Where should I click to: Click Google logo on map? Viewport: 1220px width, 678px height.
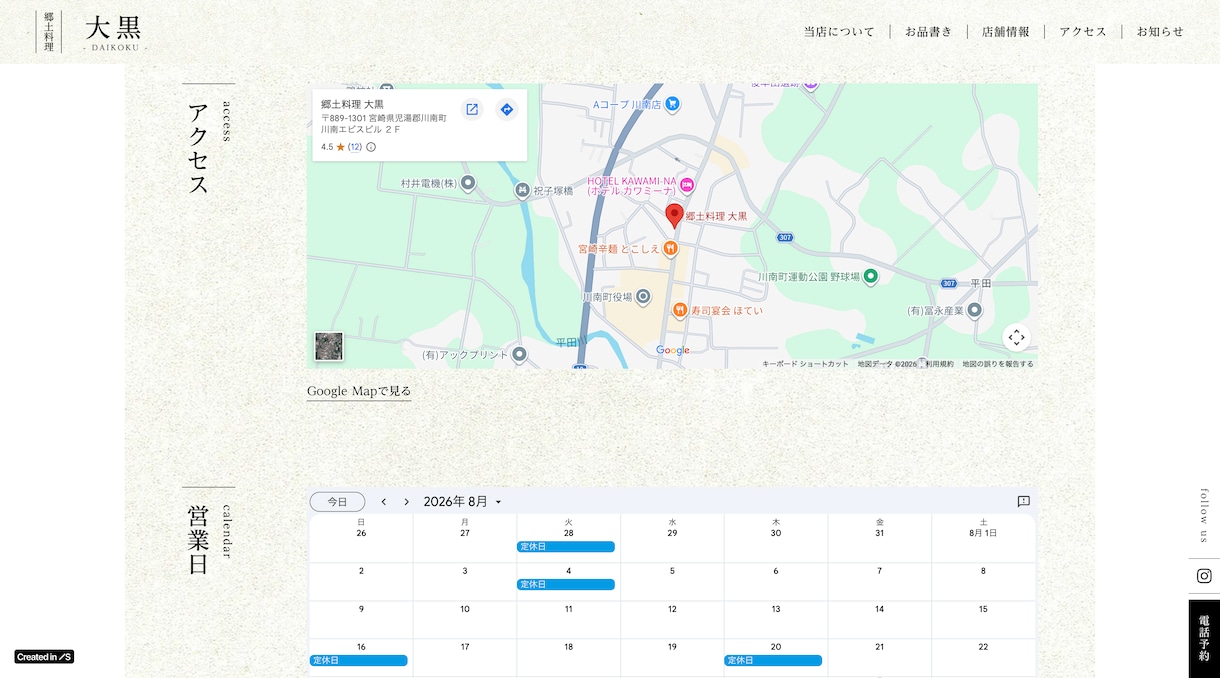click(673, 350)
